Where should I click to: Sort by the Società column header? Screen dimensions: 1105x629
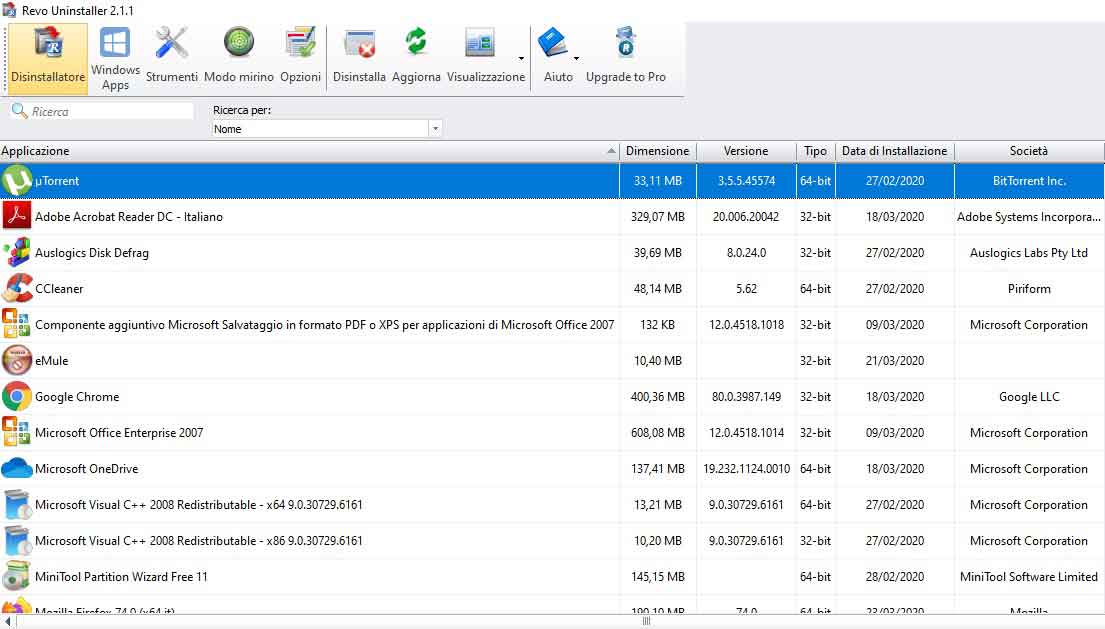1029,151
